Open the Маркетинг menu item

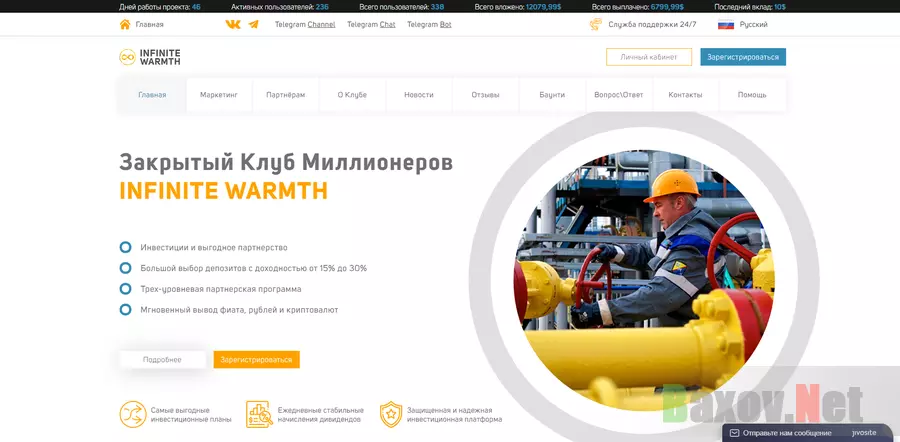click(219, 95)
